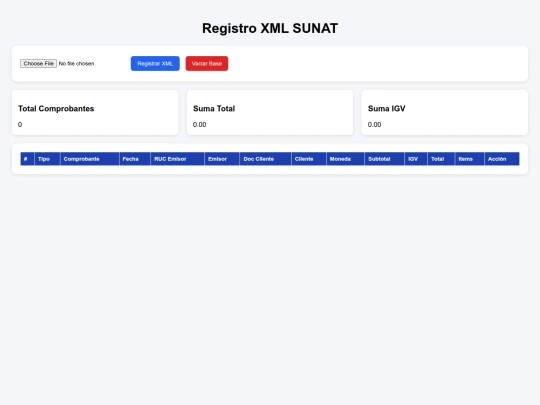Click the Suma Total value 0.00
Viewport: 540px width, 405px height.
pos(199,125)
